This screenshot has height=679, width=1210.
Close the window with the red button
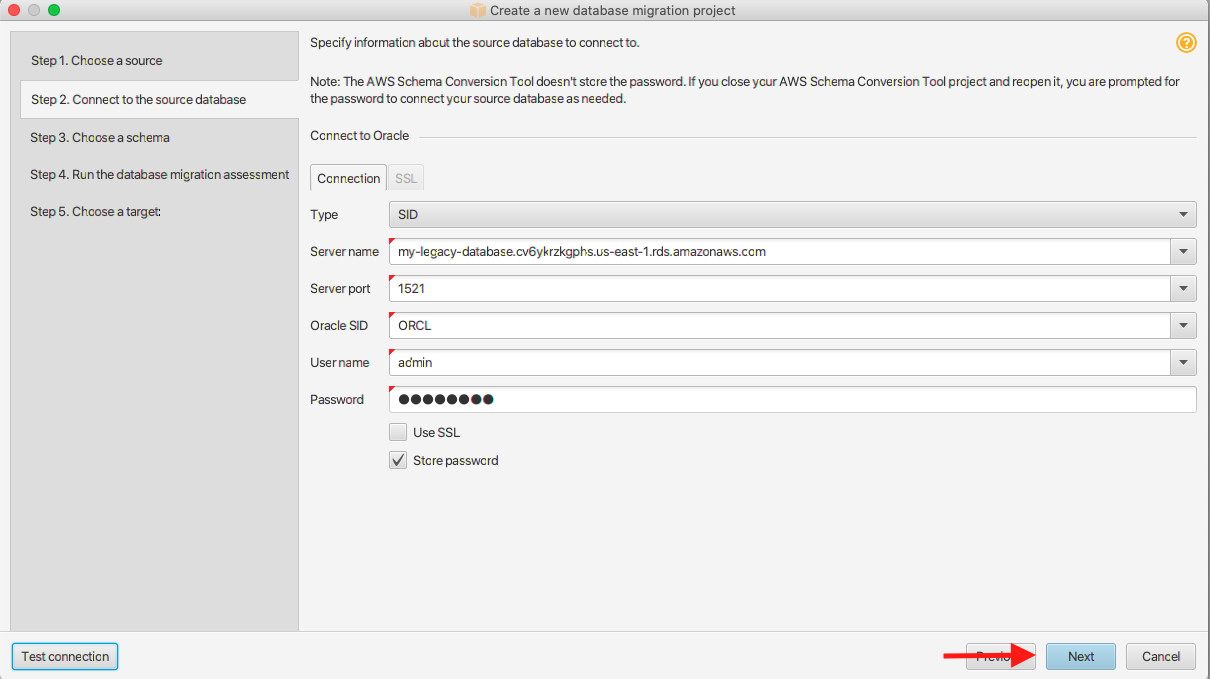pyautogui.click(x=15, y=10)
